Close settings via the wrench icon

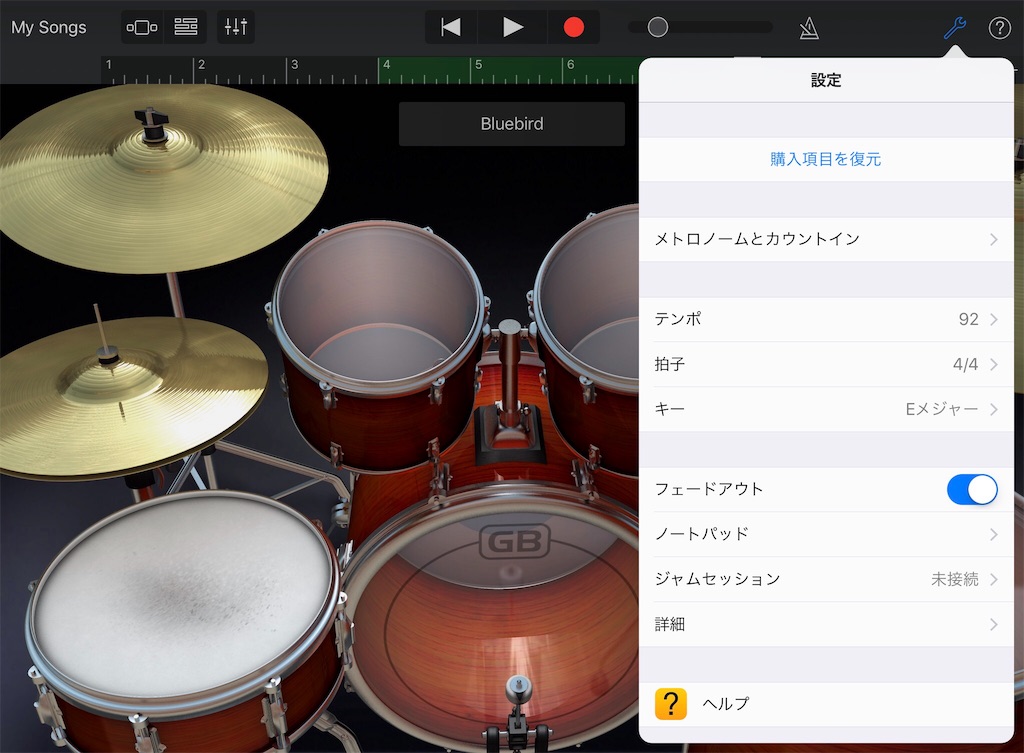[955, 28]
